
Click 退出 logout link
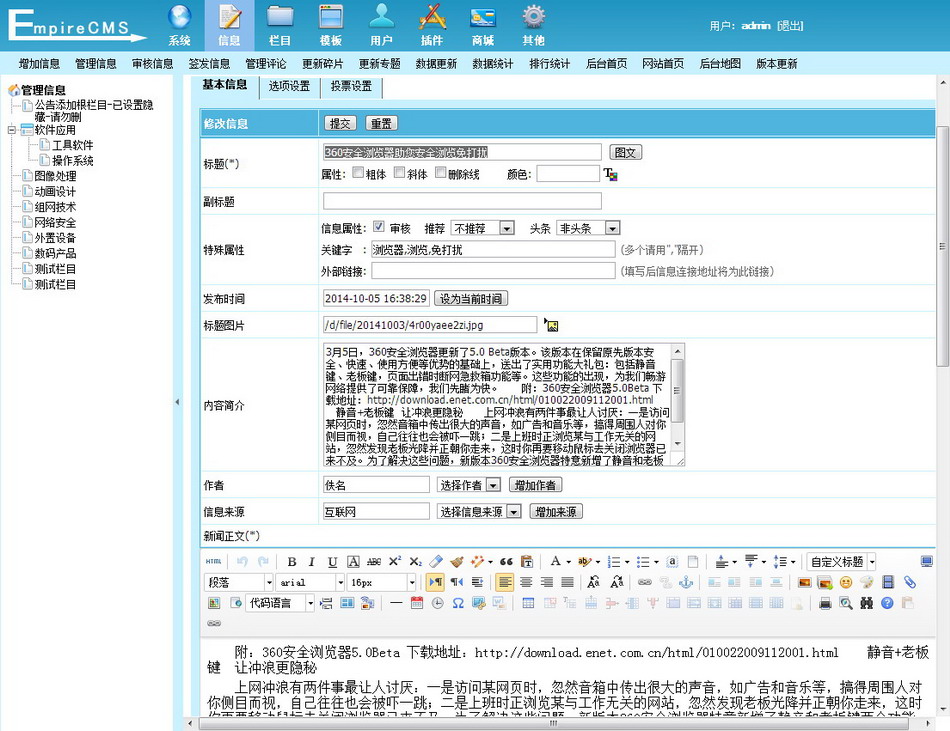(x=790, y=25)
